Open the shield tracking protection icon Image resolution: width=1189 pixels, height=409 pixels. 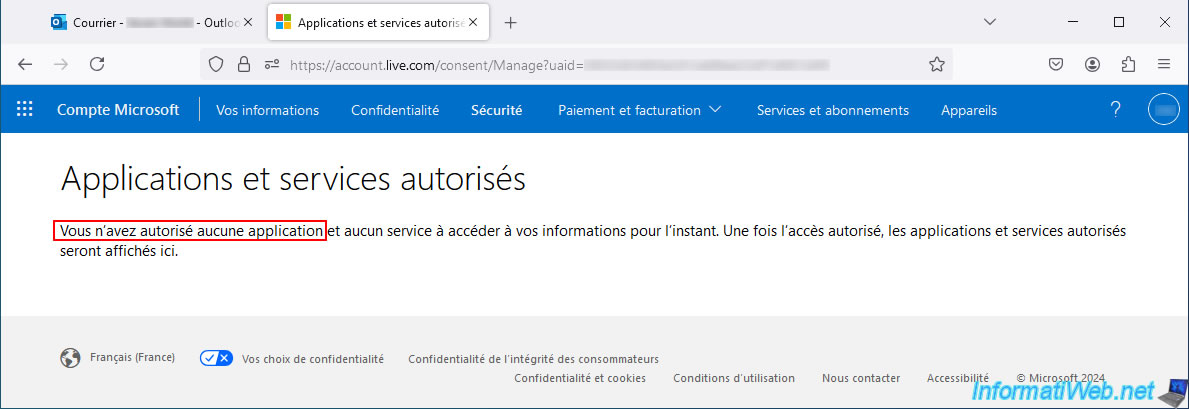point(216,64)
